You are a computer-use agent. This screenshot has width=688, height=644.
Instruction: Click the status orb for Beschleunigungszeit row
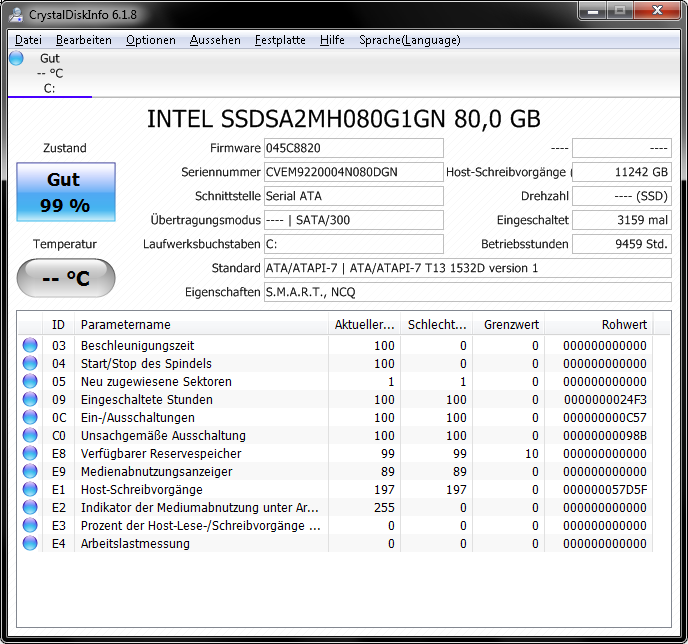pyautogui.click(x=30, y=345)
